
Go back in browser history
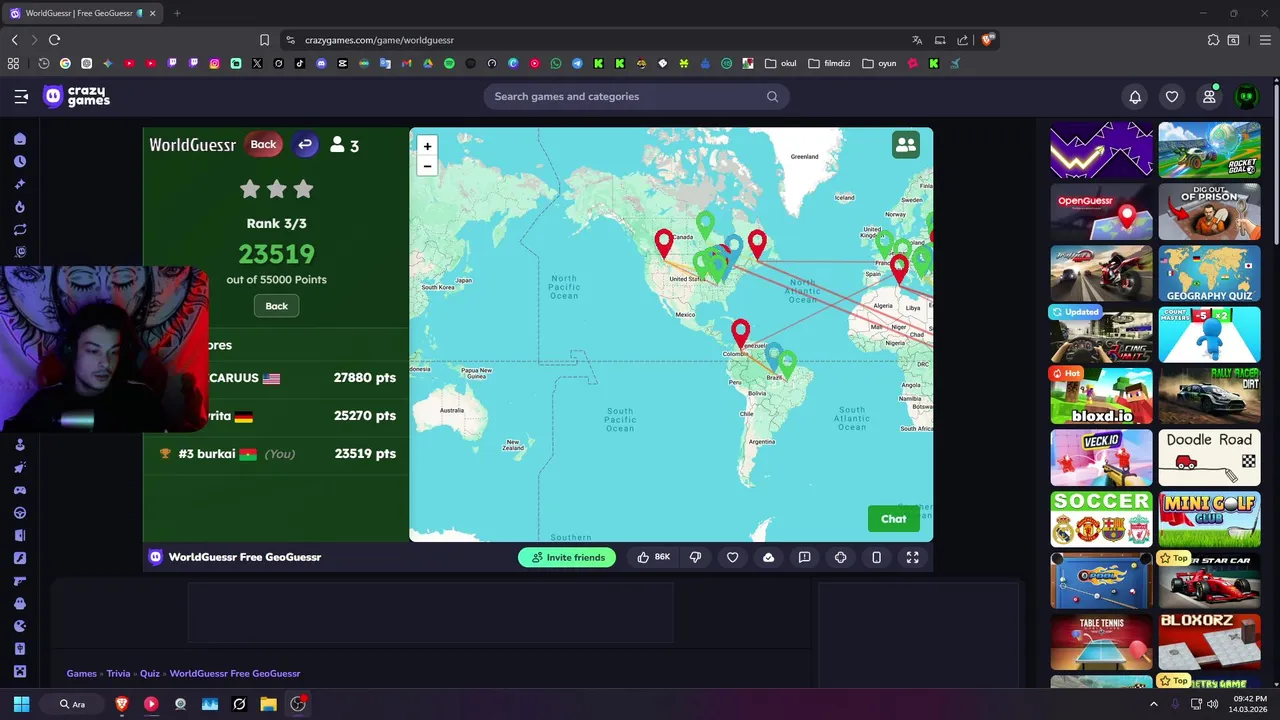14,40
